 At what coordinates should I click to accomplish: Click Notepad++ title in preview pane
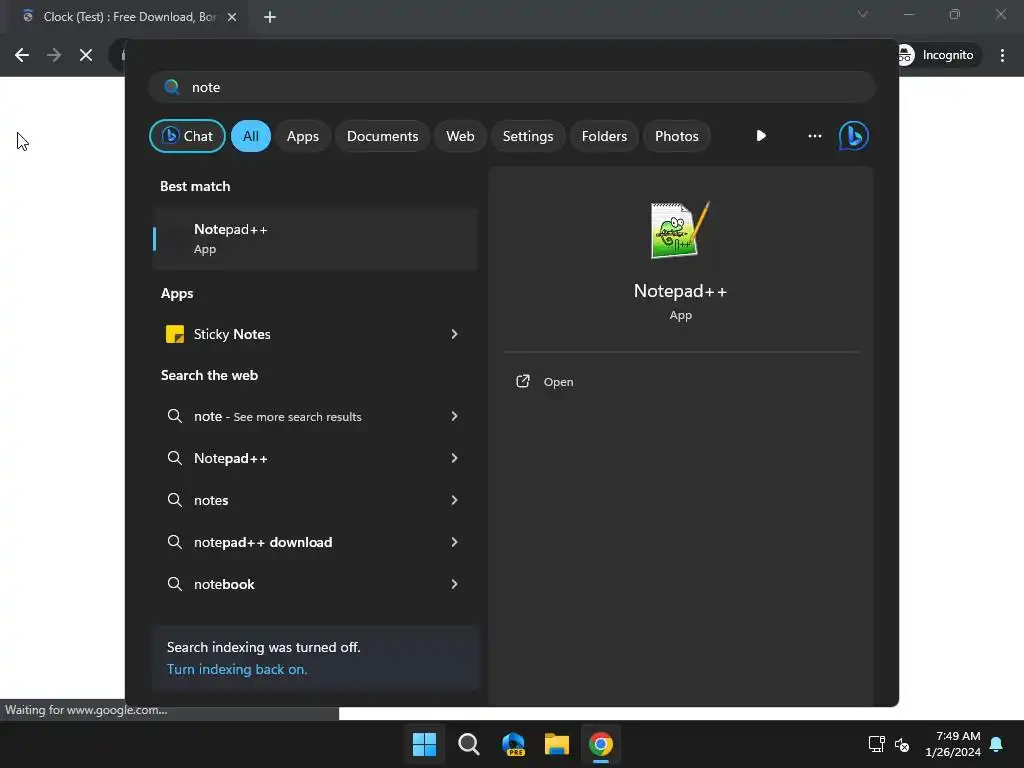(x=680, y=291)
